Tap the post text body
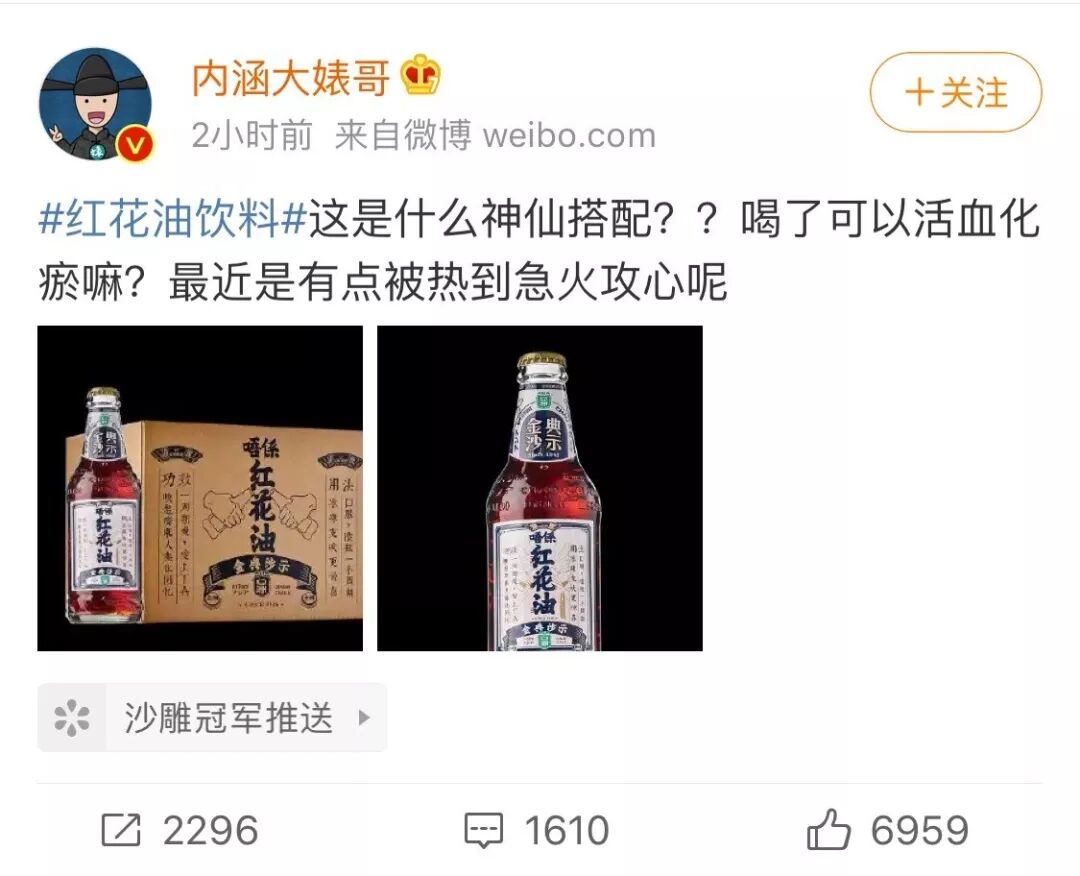Viewport: 1080px width, 876px height. [539, 251]
